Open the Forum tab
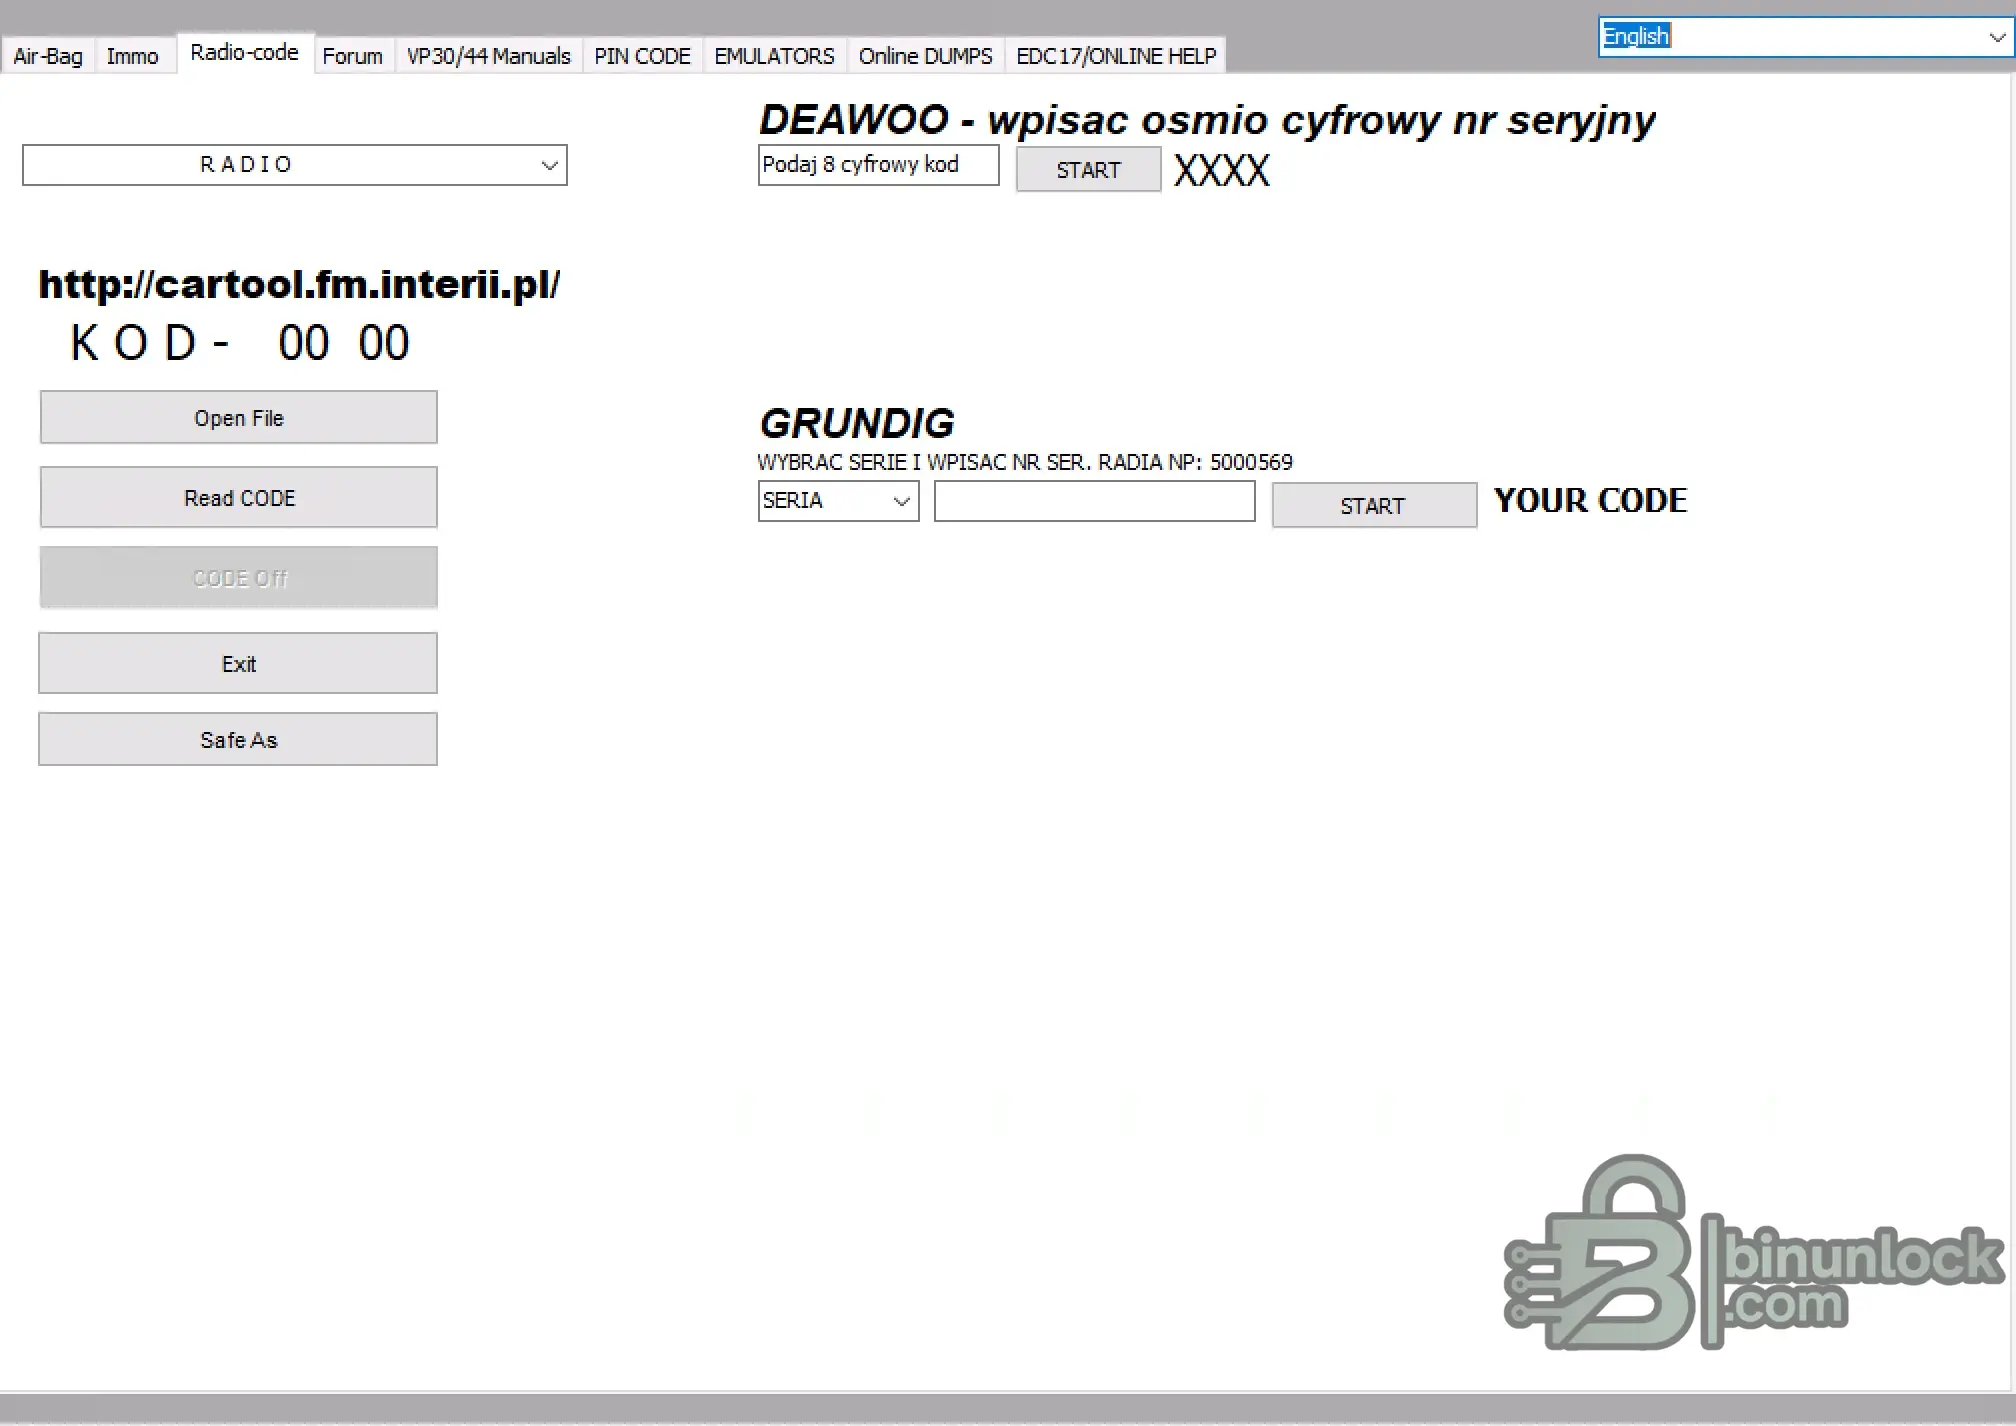 point(353,56)
